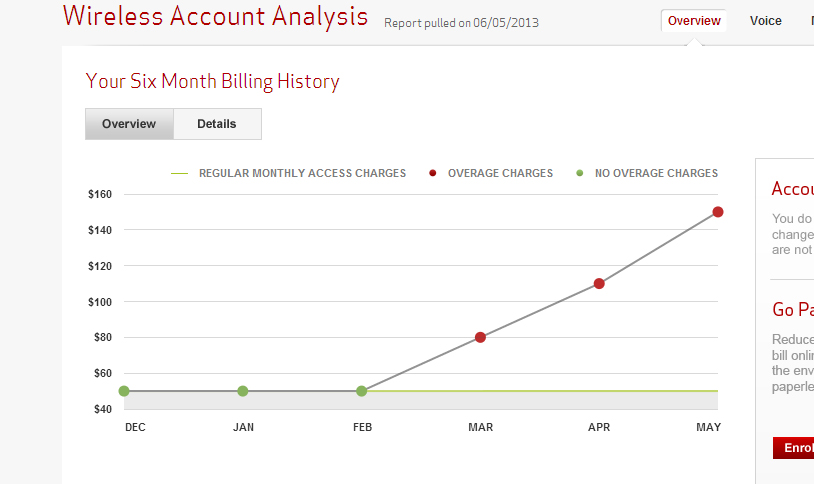Click the February green data point

[361, 391]
